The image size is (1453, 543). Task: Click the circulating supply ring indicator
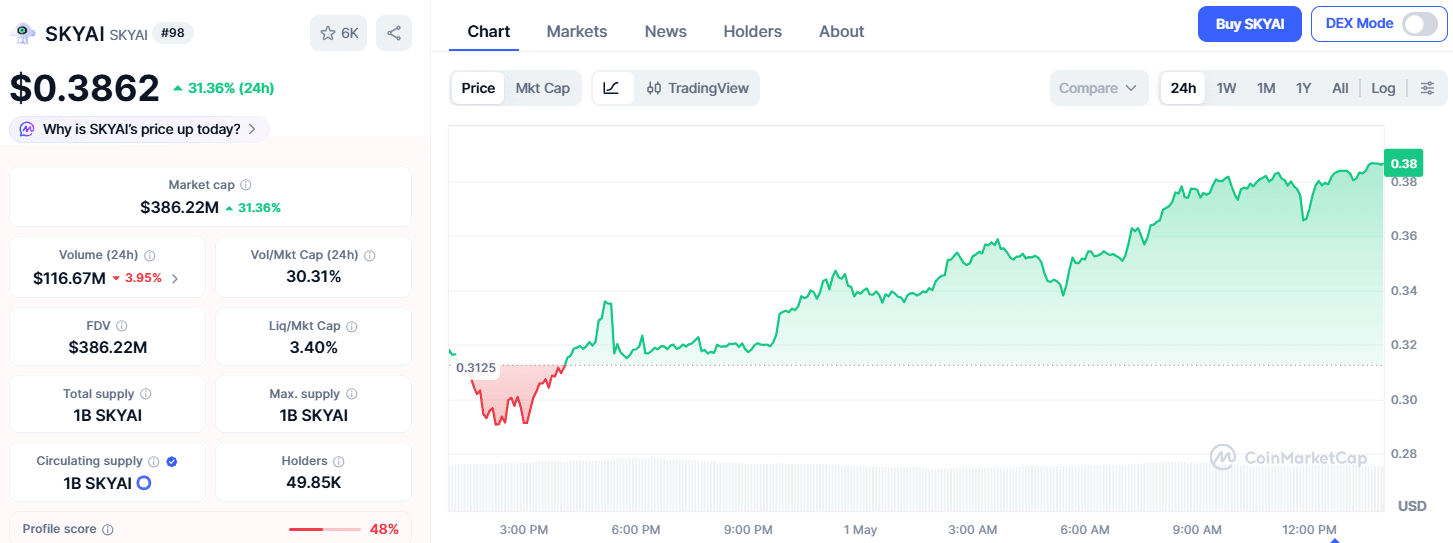click(x=144, y=483)
